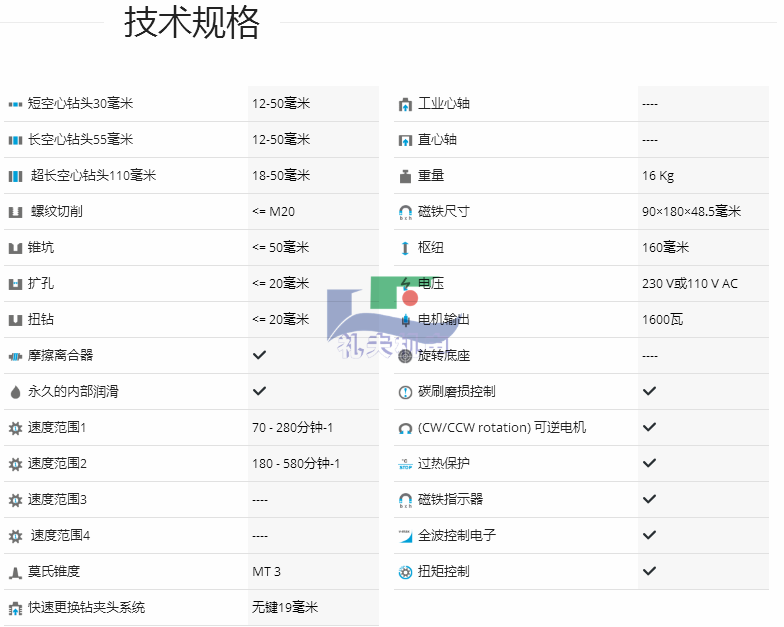Click the short core drill 30毫米 icon
This screenshot has width=784, height=627.
[x=15, y=104]
